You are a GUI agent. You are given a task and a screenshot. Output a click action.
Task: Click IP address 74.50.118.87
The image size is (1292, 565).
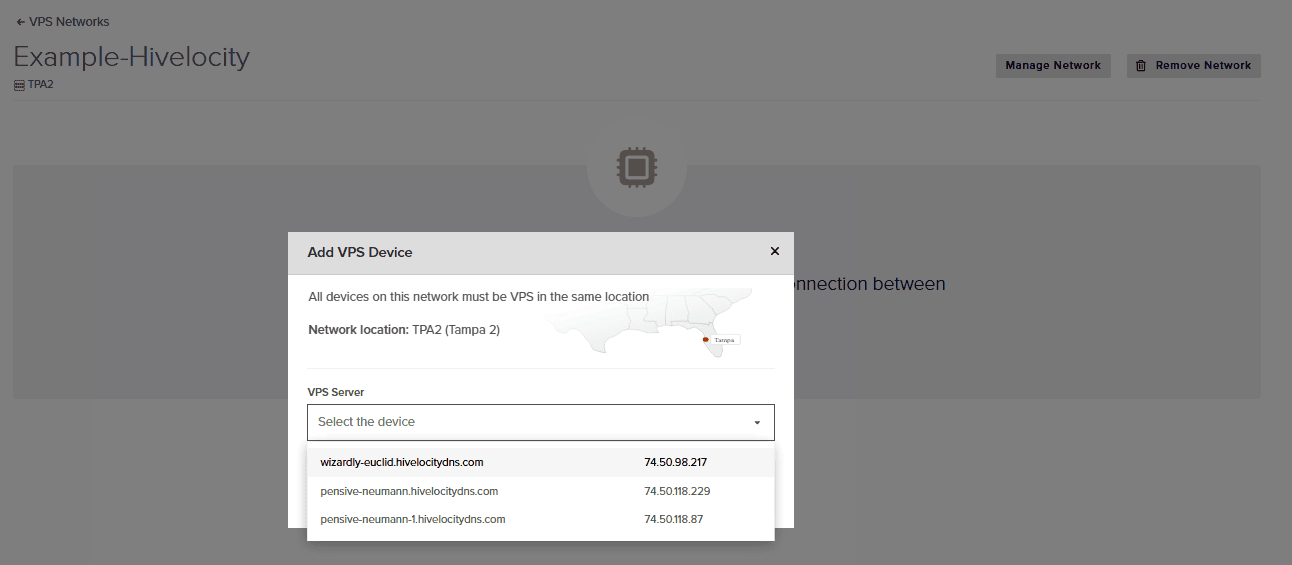click(x=674, y=519)
